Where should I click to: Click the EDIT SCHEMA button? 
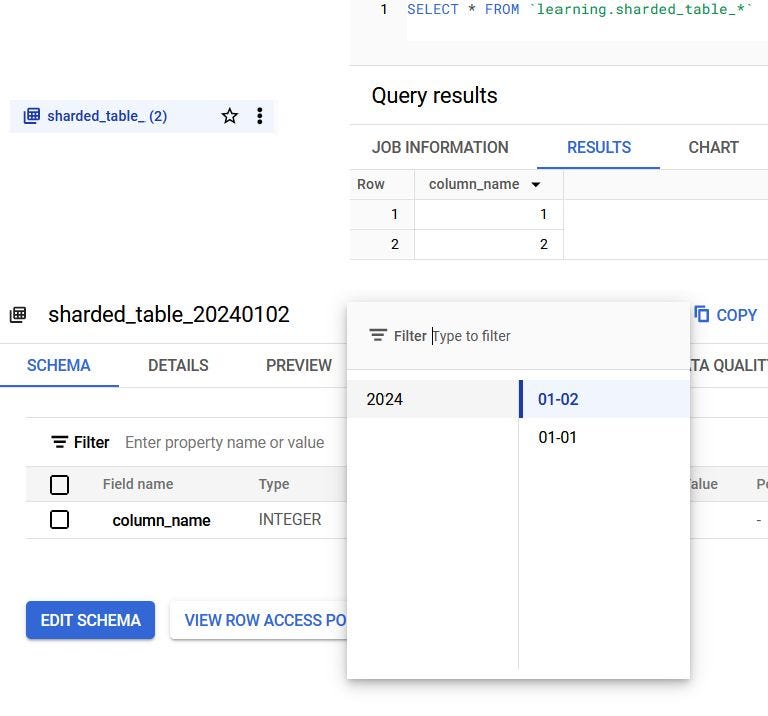click(x=91, y=620)
